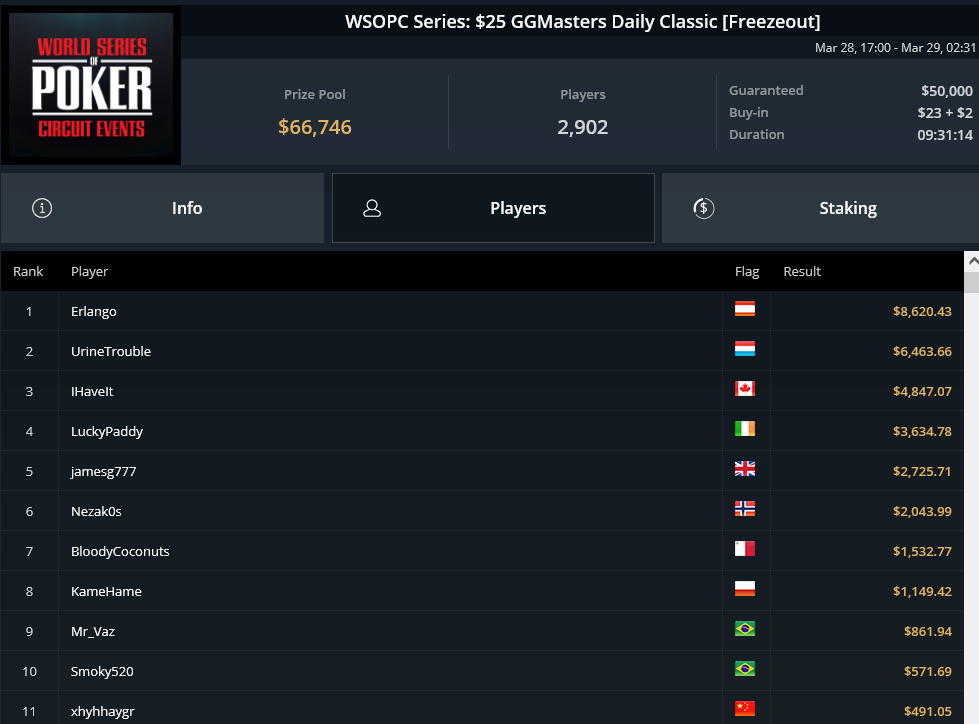Click the World Series of Poker logo
979x724 pixels.
pyautogui.click(x=91, y=85)
